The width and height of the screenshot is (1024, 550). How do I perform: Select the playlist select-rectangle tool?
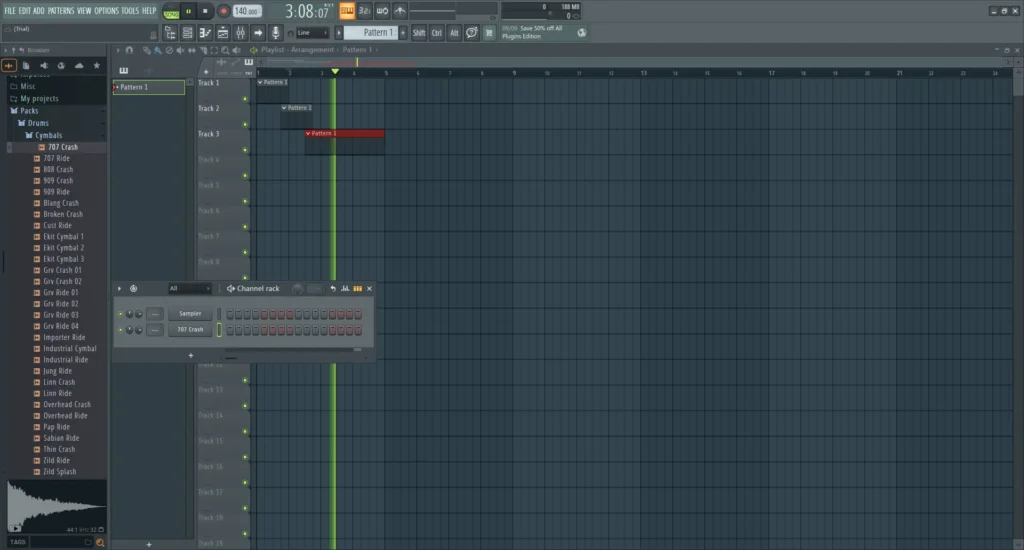point(214,50)
